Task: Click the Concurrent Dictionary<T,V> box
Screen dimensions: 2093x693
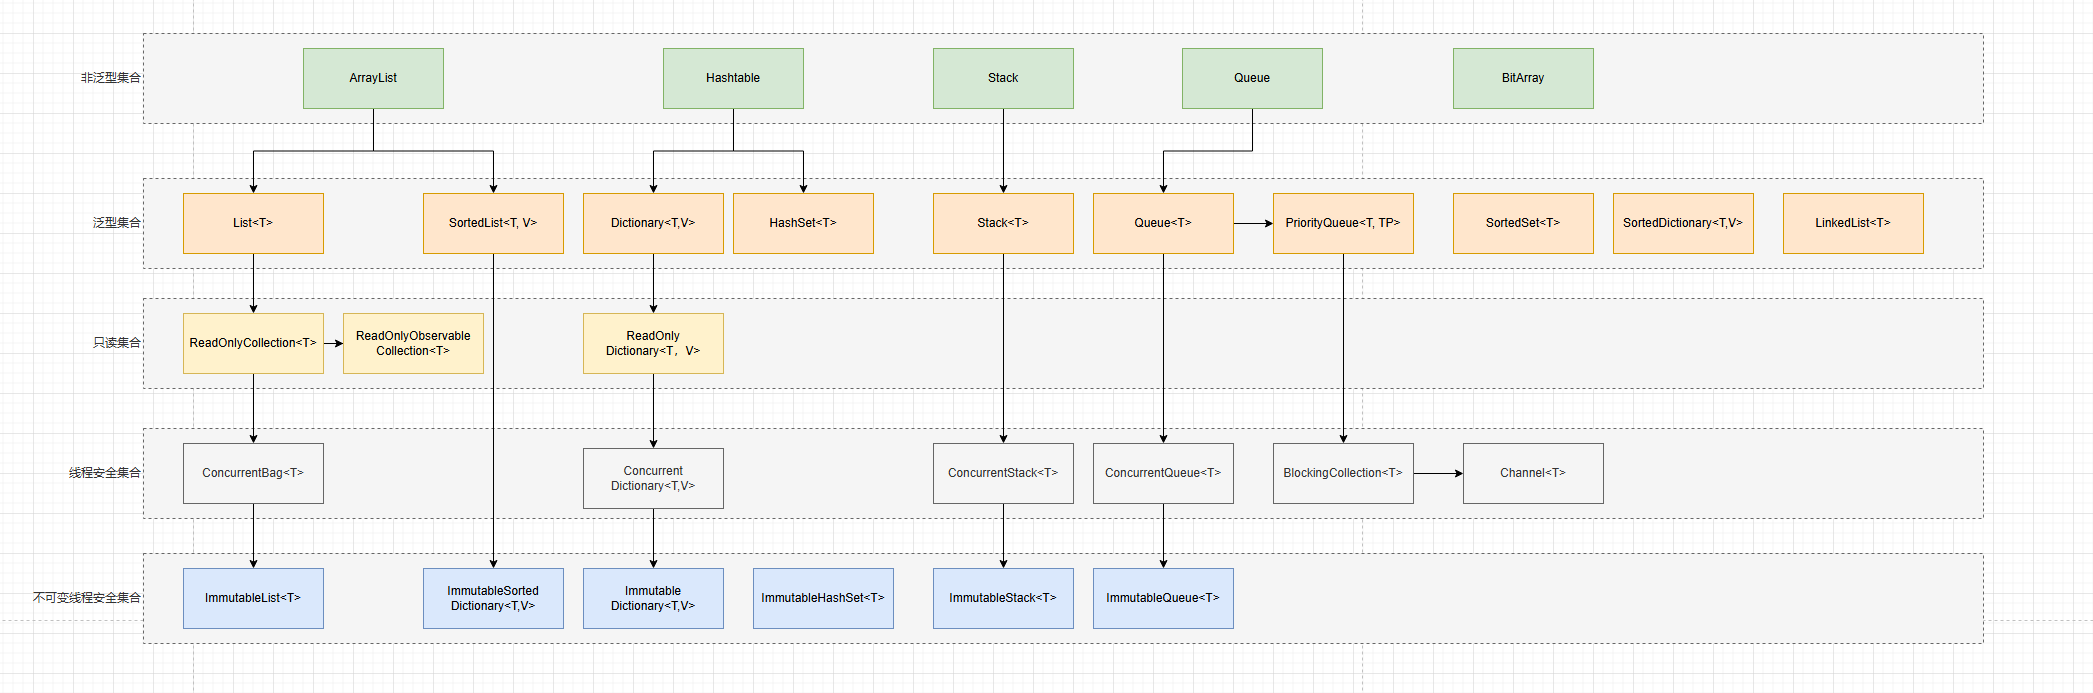Action: pyautogui.click(x=653, y=478)
